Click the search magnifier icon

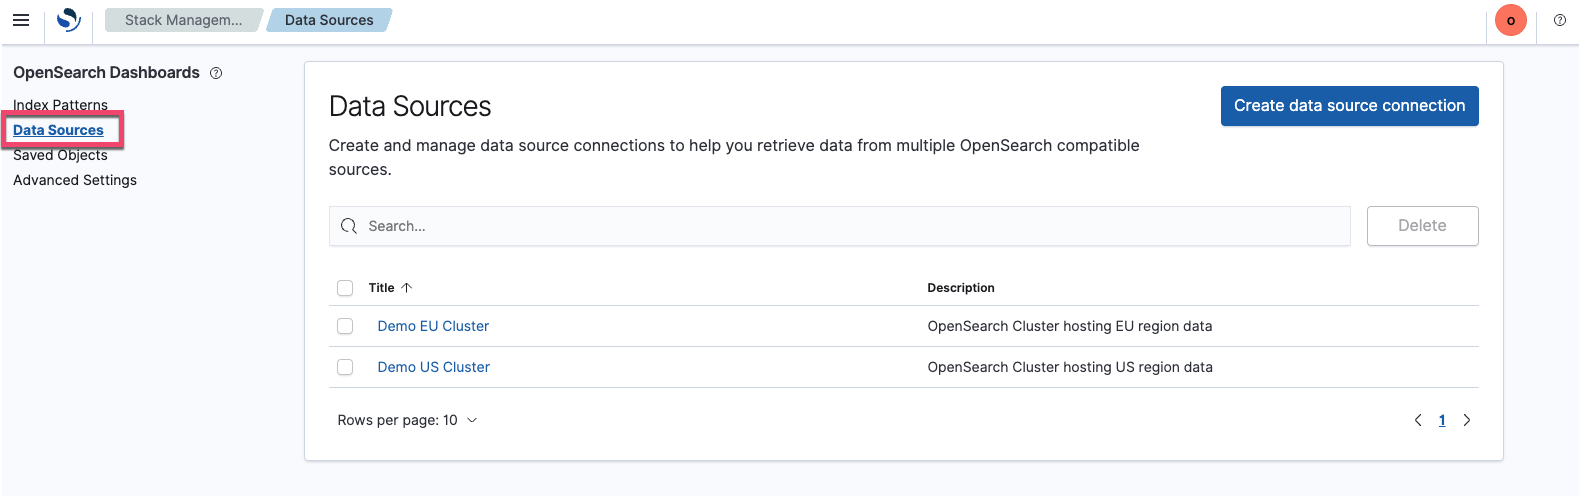pos(349,226)
